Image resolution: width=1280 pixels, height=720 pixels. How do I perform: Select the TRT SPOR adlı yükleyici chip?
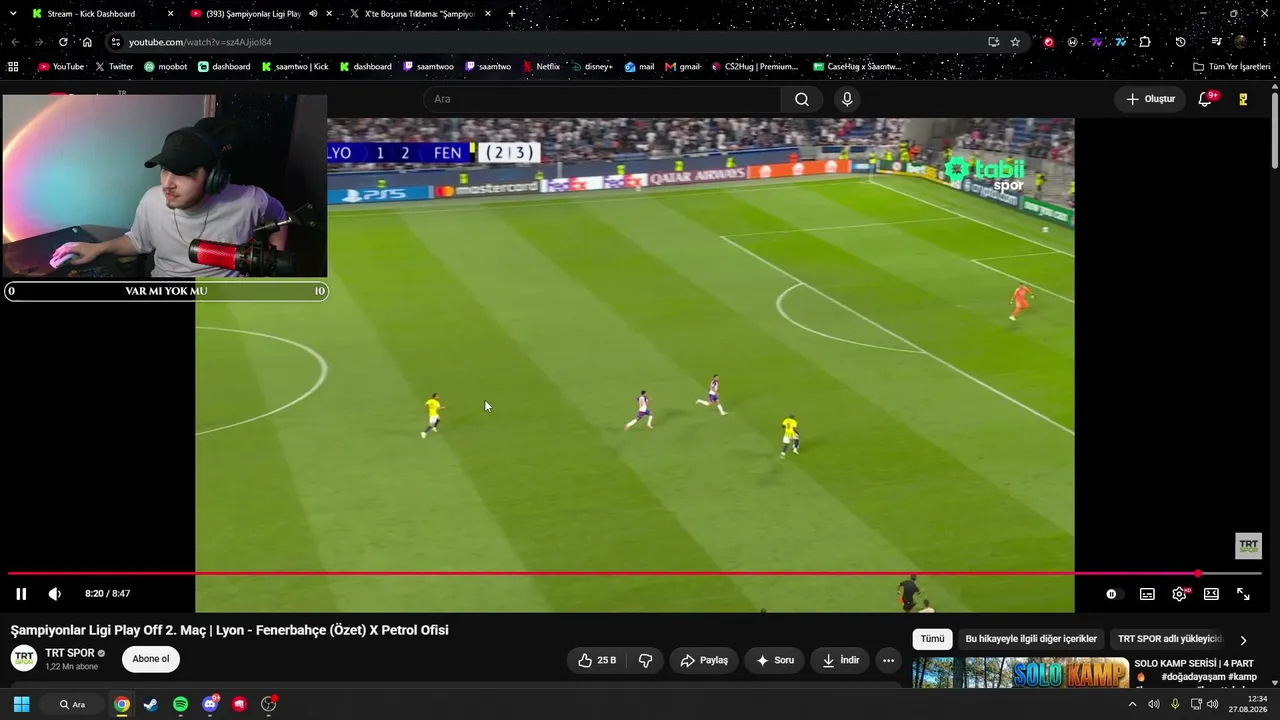tap(1169, 639)
